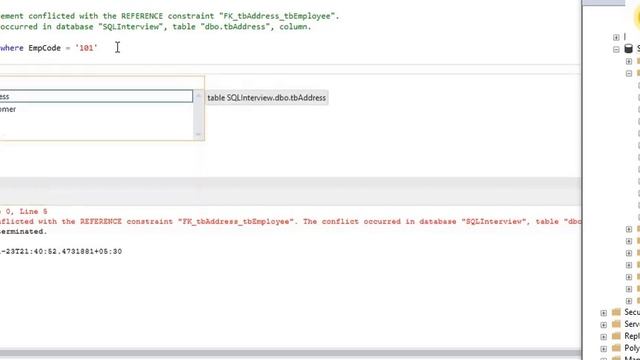Click the horizontal scrollbar below the messages
Viewport: 640px width, 360px height.
tap(290, 353)
